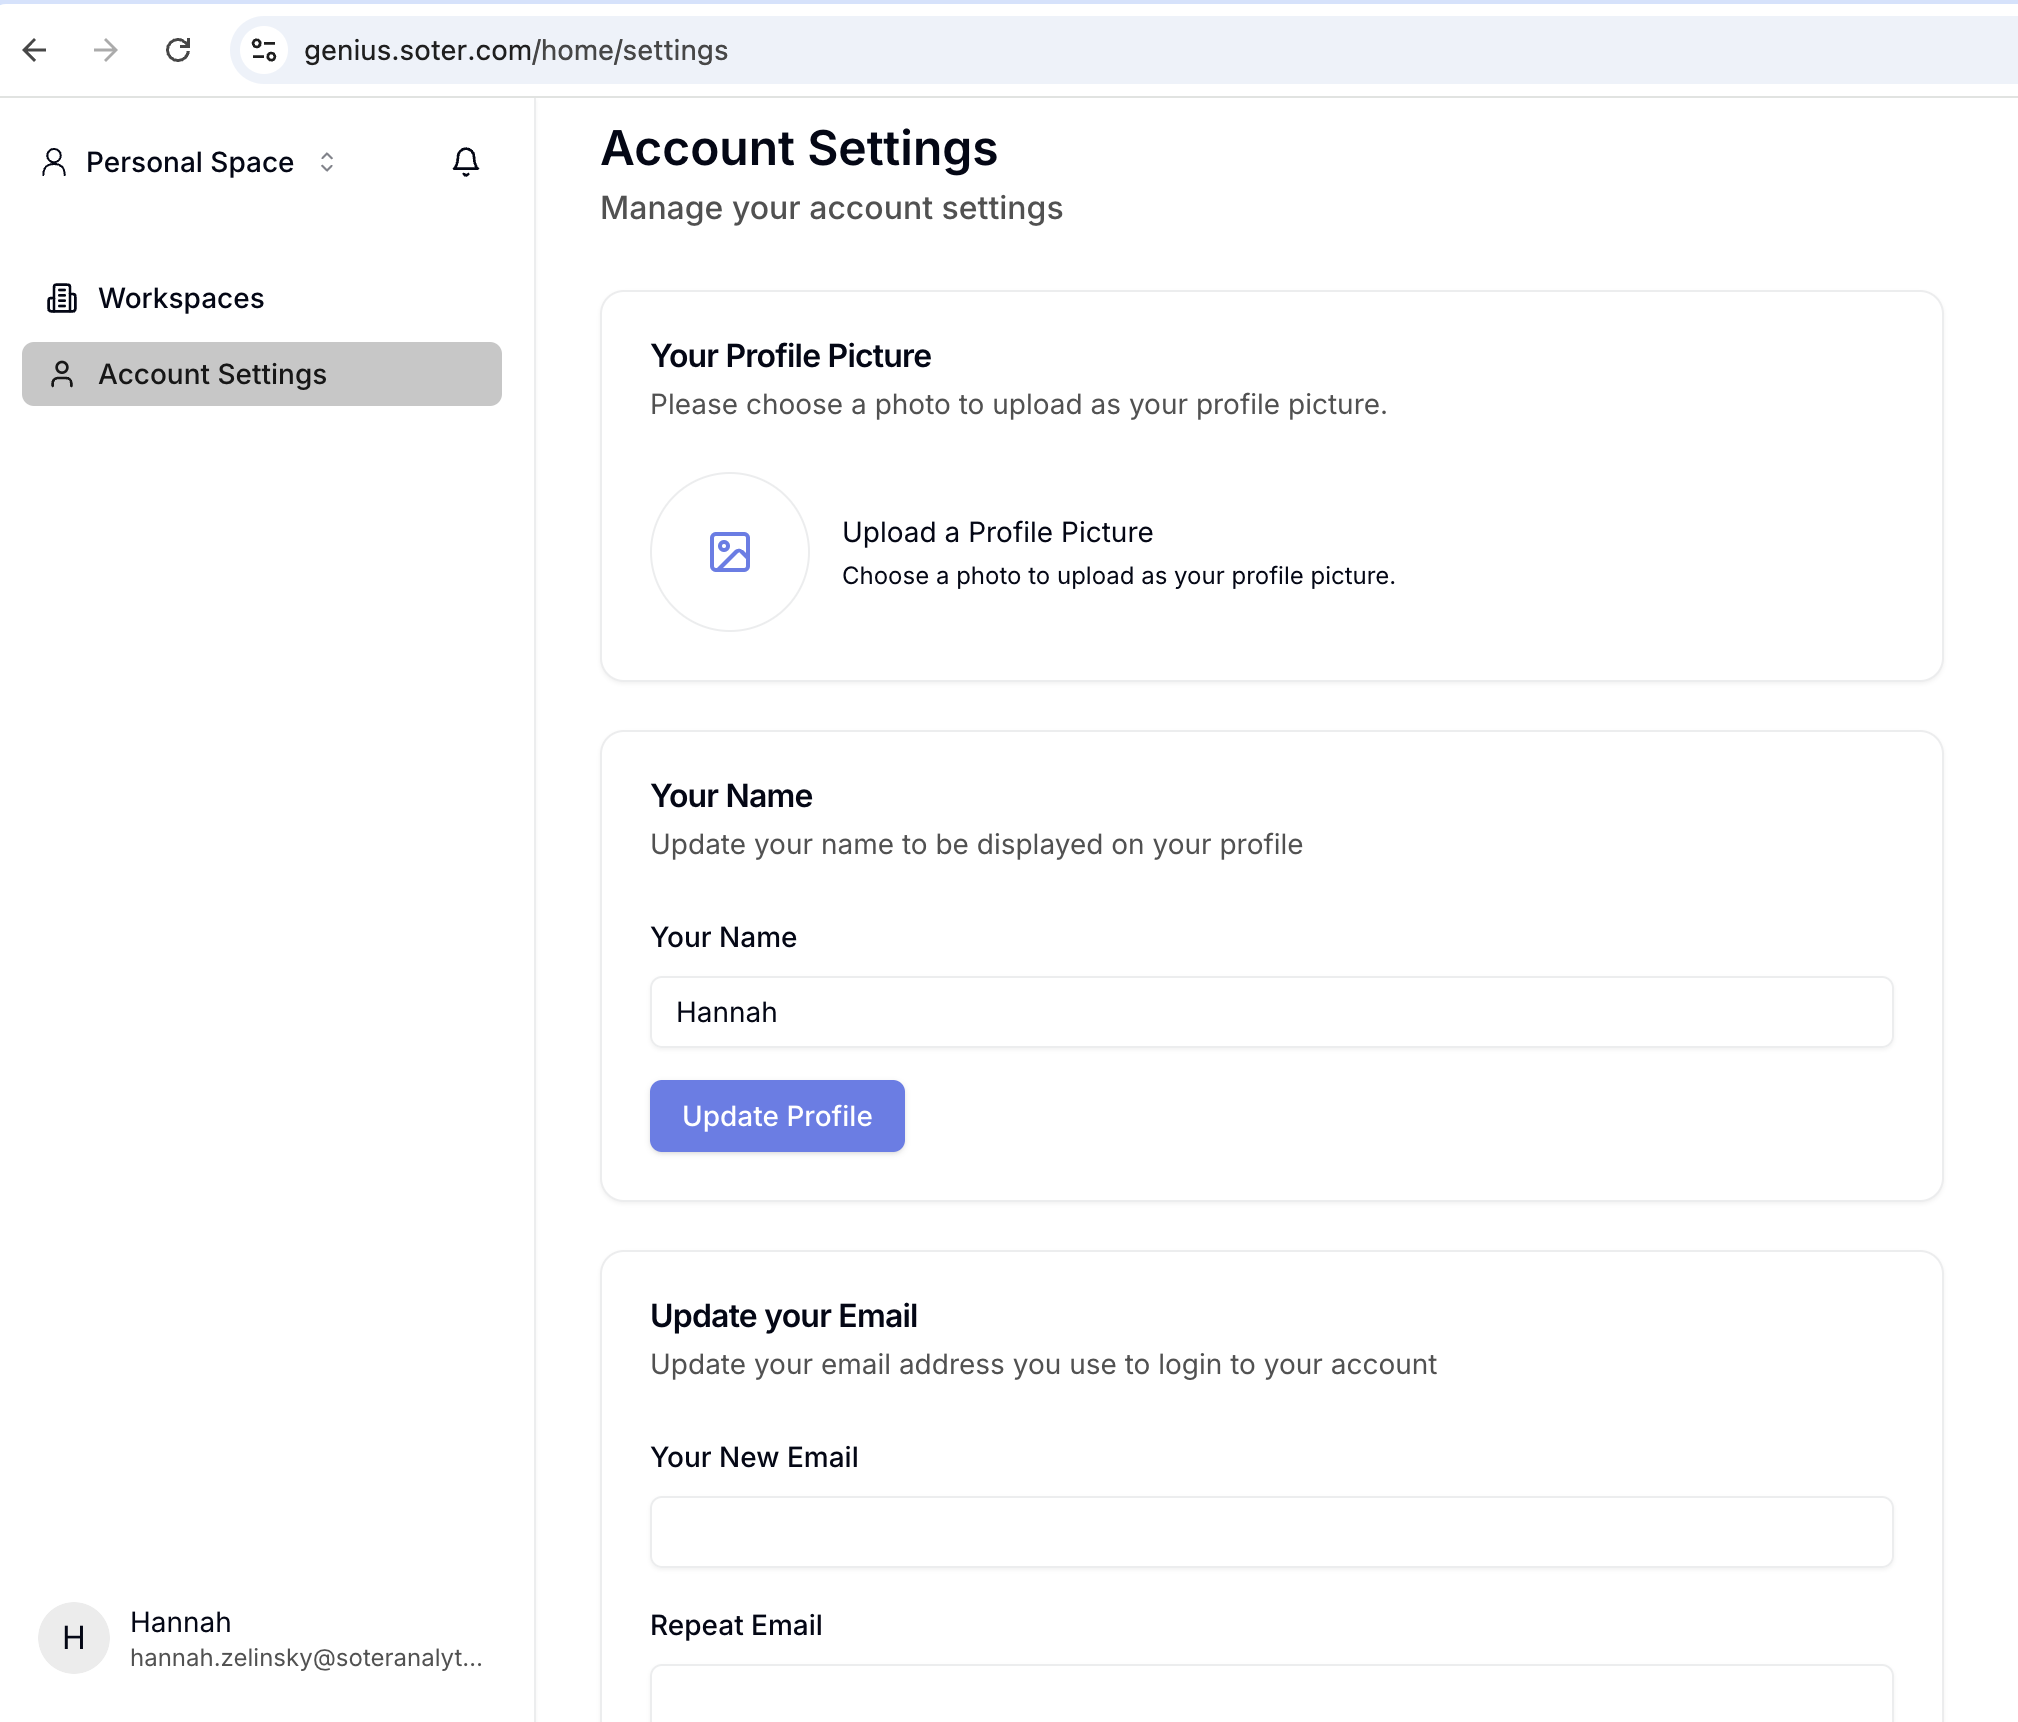Select Account Settings in the sidebar

pos(262,374)
